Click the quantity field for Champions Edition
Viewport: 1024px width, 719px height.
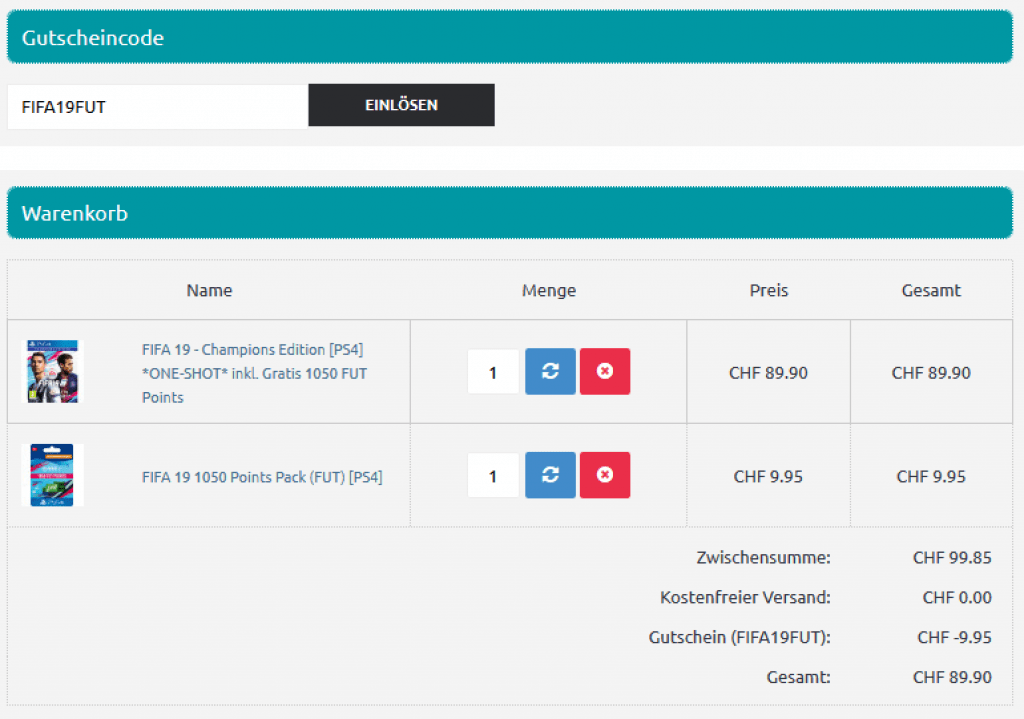coord(493,373)
